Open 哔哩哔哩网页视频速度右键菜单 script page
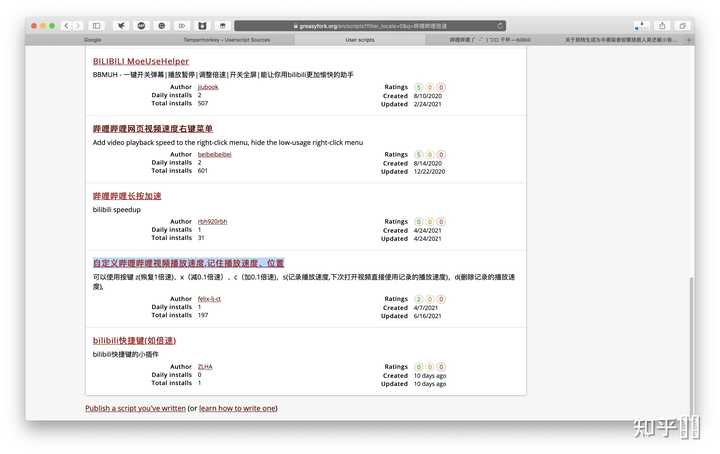720x454 pixels. click(153, 129)
